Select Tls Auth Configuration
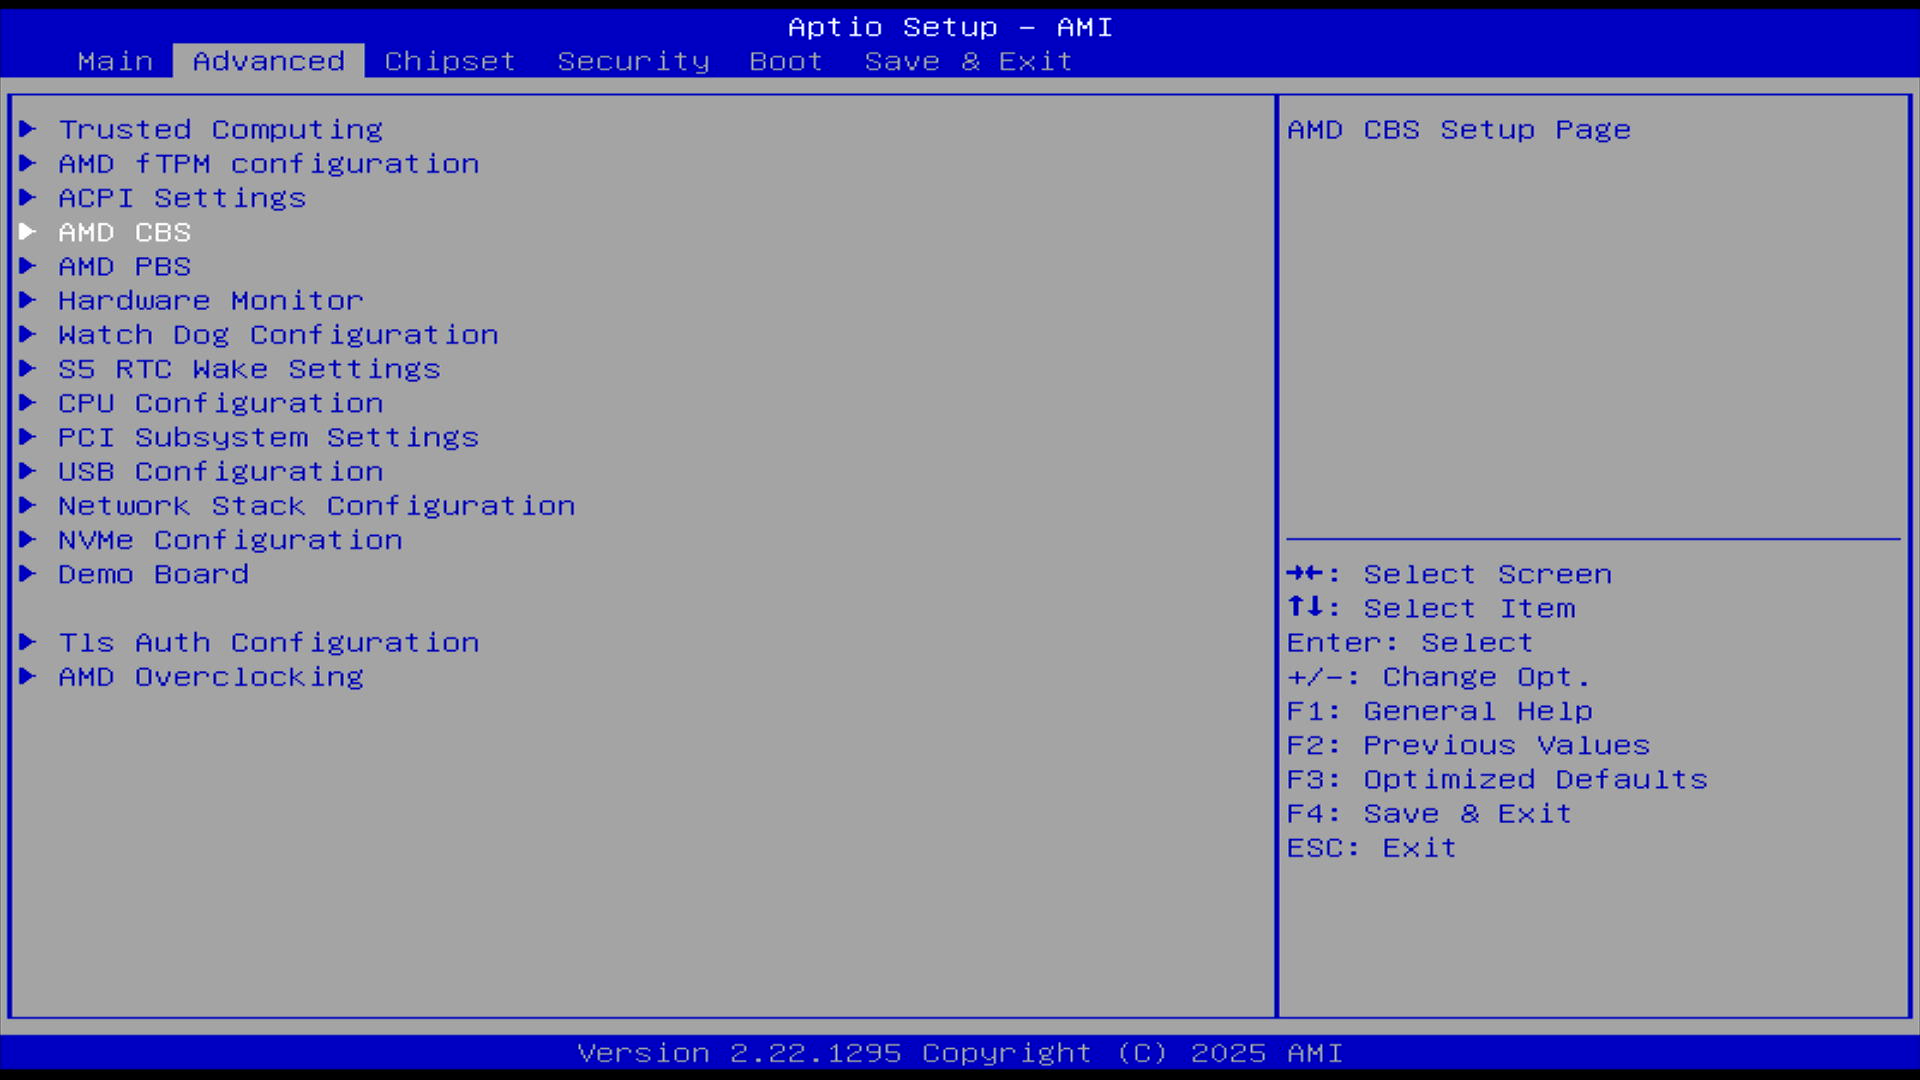This screenshot has height=1080, width=1920. (x=268, y=643)
